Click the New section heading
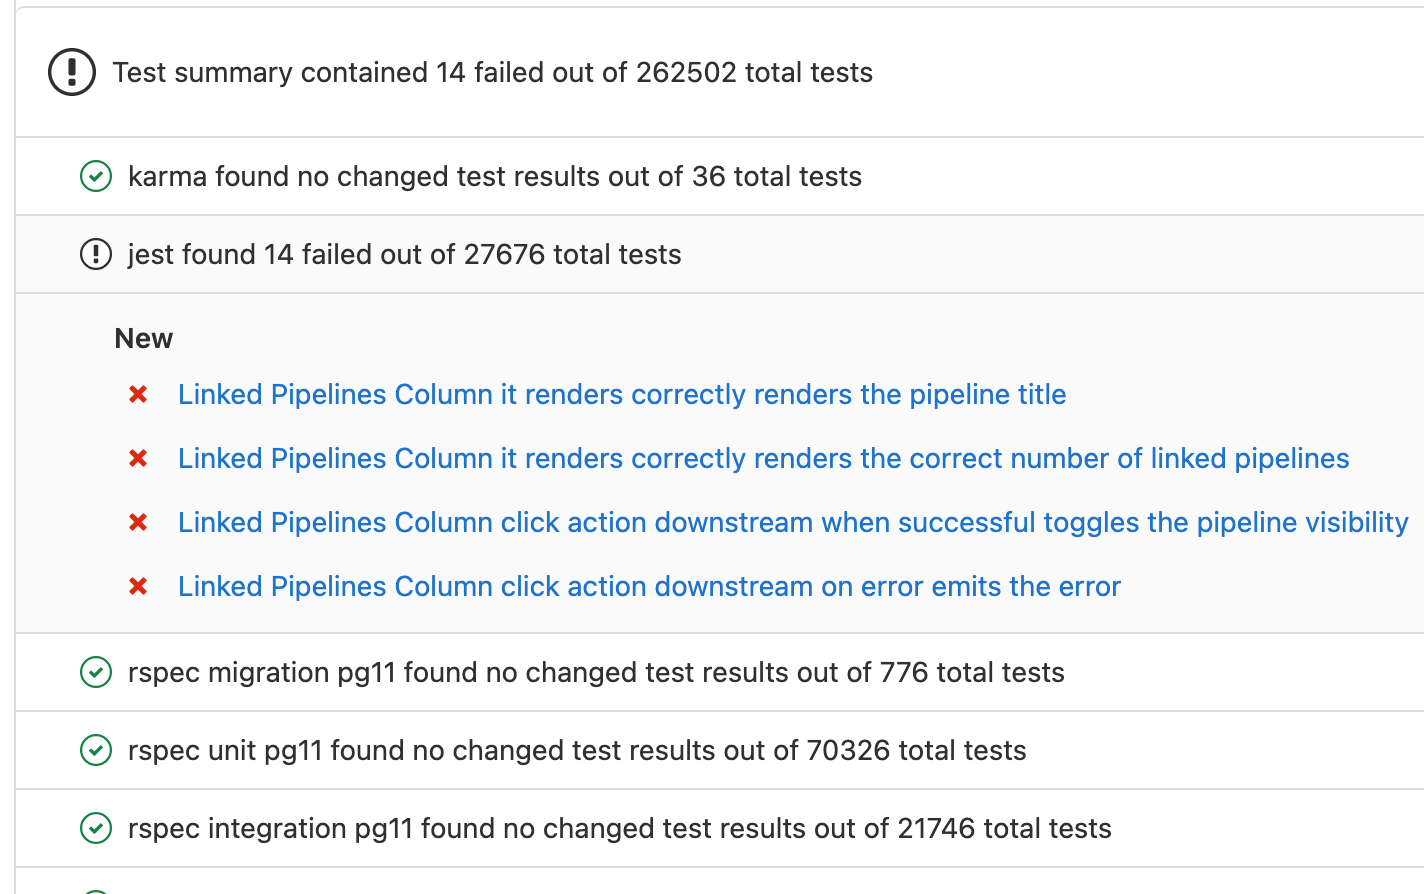 (x=143, y=338)
